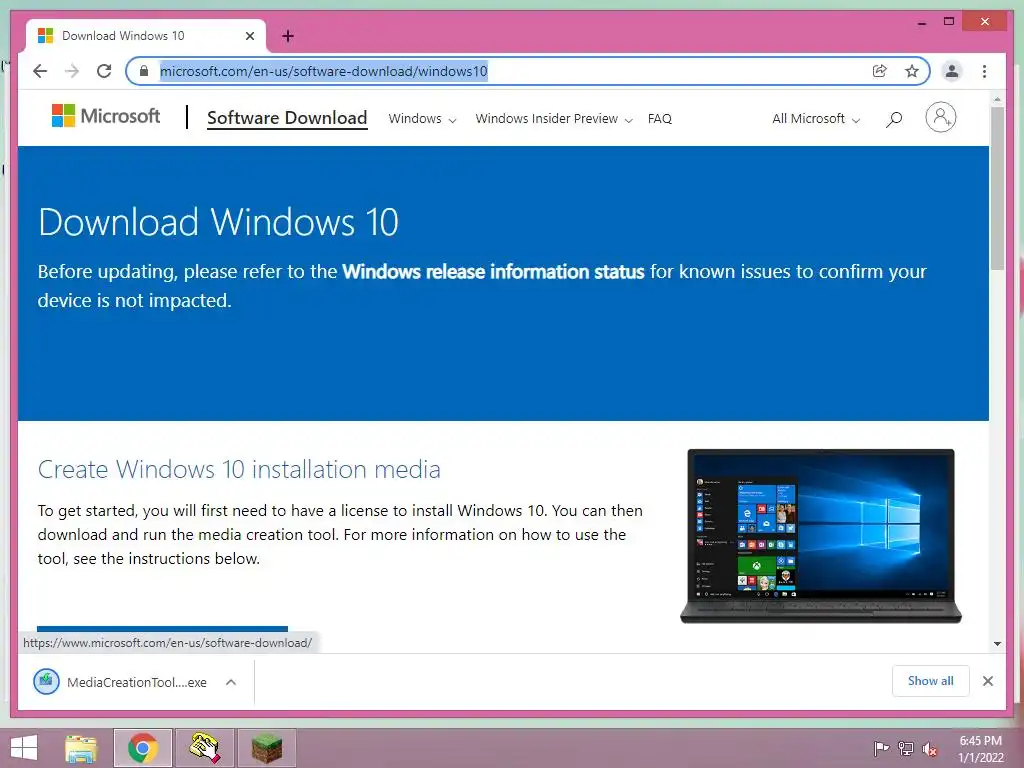1024x768 pixels.
Task: Expand the Windows Insider Preview menu
Action: point(554,119)
